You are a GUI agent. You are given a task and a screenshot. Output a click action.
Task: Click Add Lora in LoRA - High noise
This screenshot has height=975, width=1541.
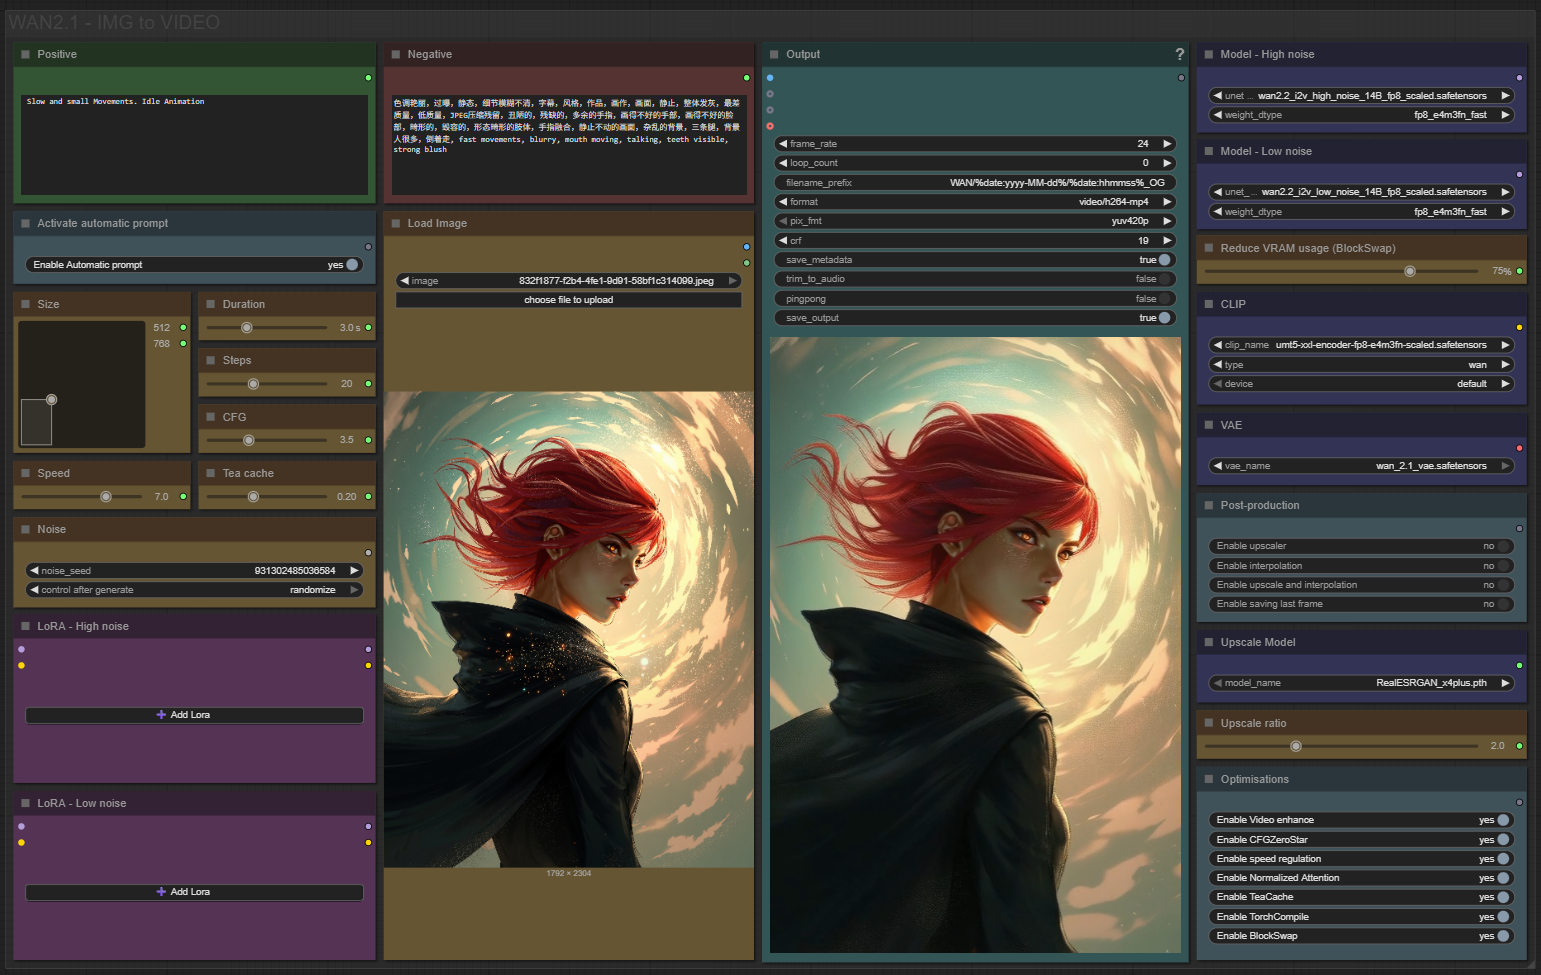[x=194, y=715]
